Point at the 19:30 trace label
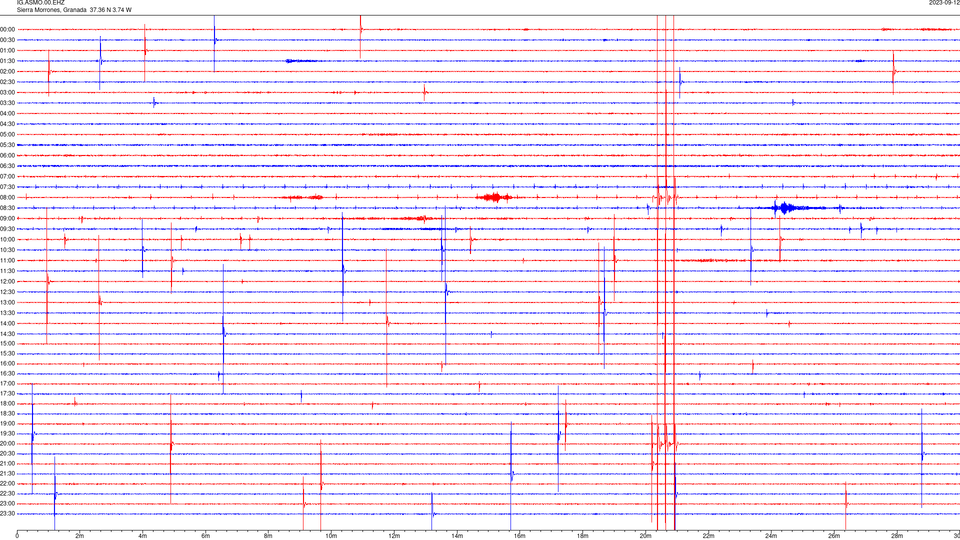The height and width of the screenshot is (540, 960). pos(8,433)
